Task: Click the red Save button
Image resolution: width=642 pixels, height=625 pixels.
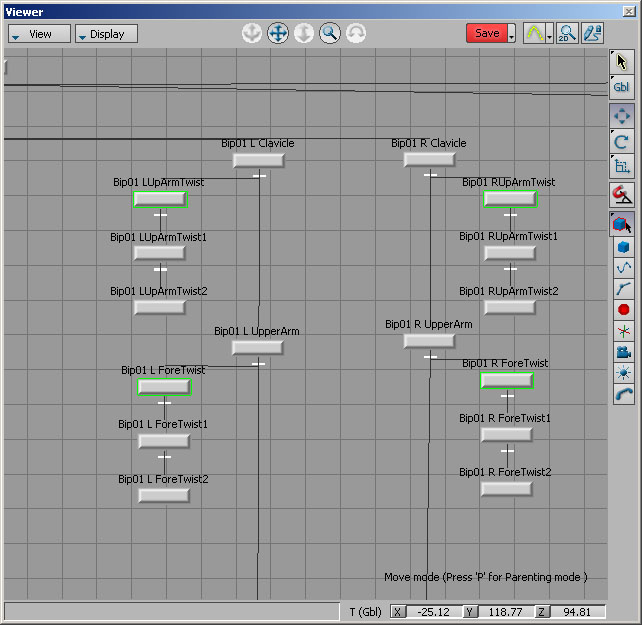Action: pyautogui.click(x=487, y=33)
